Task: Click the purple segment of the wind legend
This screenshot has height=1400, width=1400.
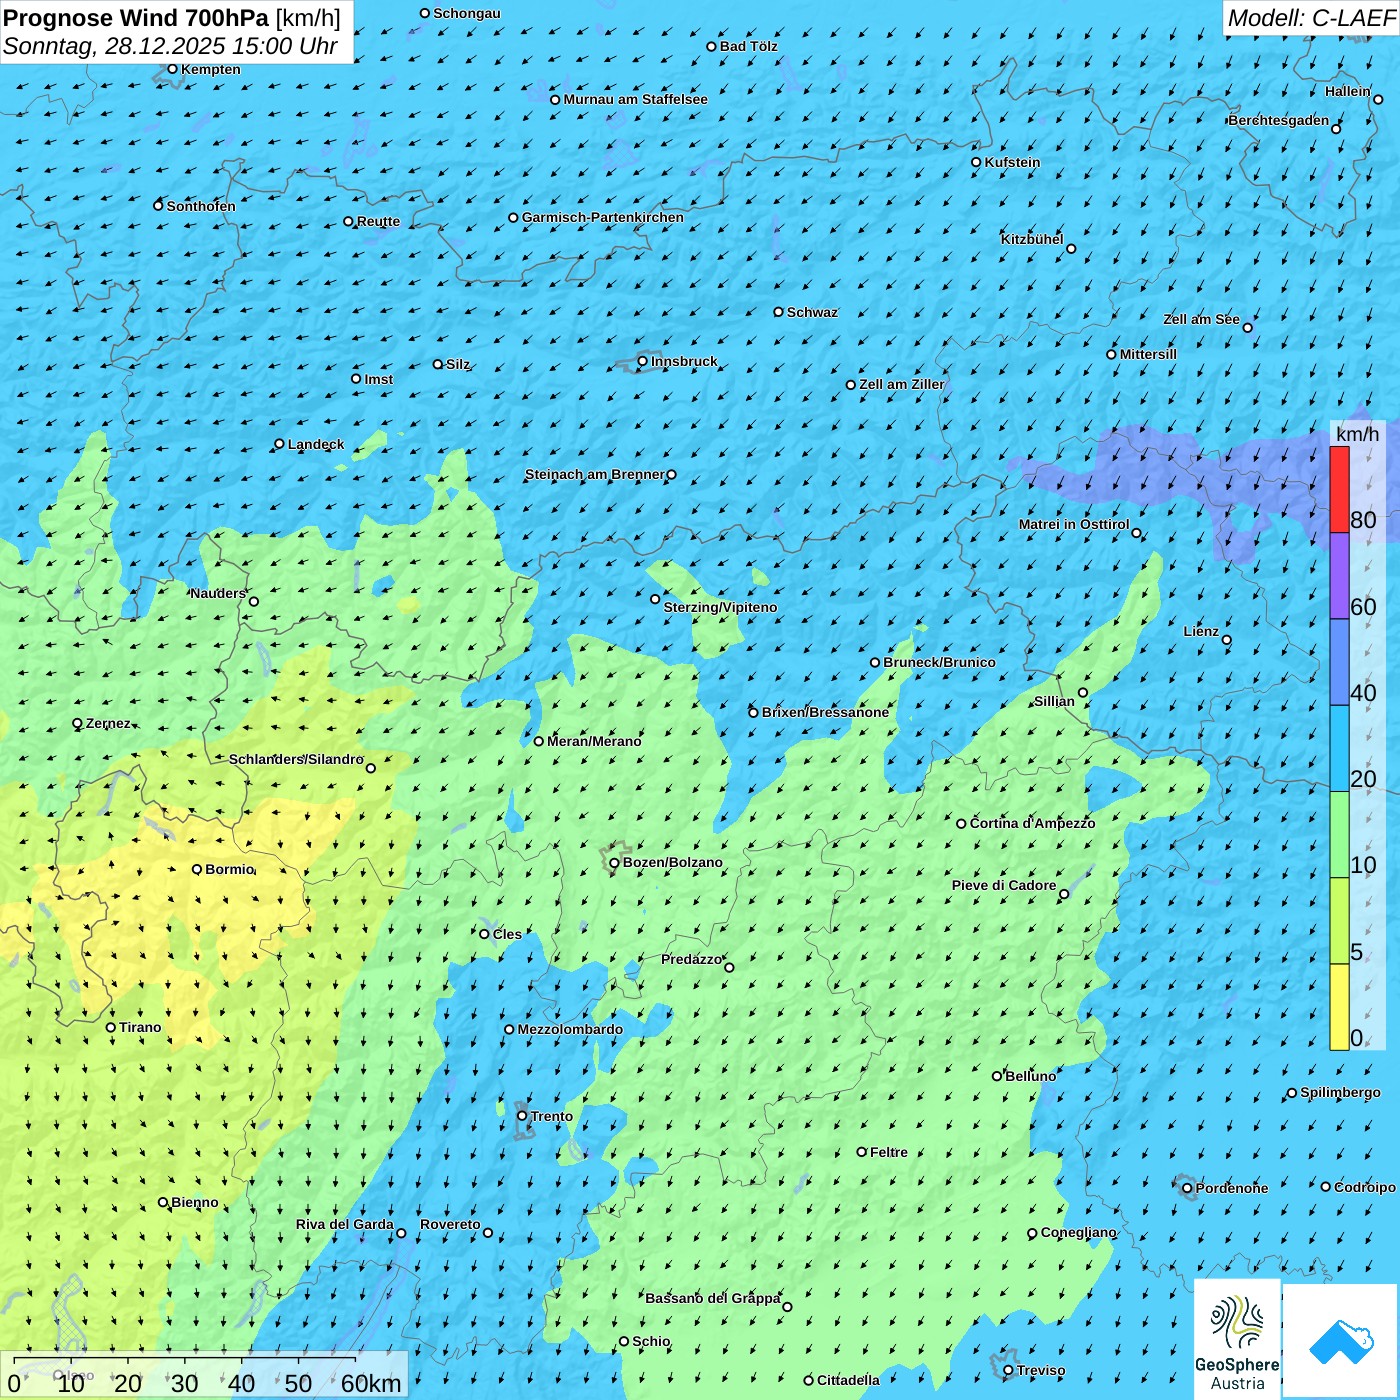Action: coord(1339,575)
